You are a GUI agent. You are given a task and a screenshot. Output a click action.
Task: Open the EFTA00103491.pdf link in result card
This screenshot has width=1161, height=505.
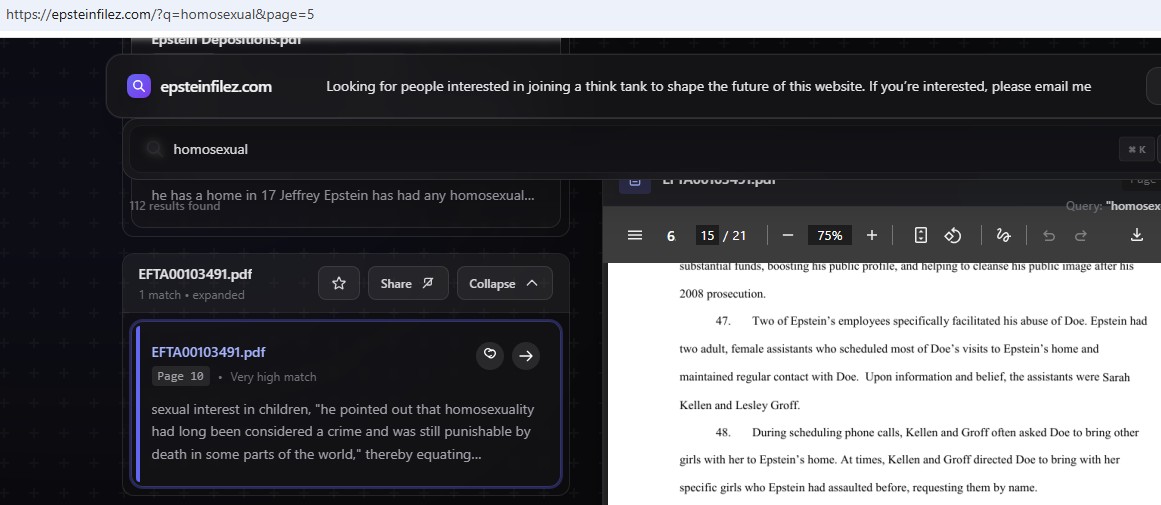pos(208,352)
